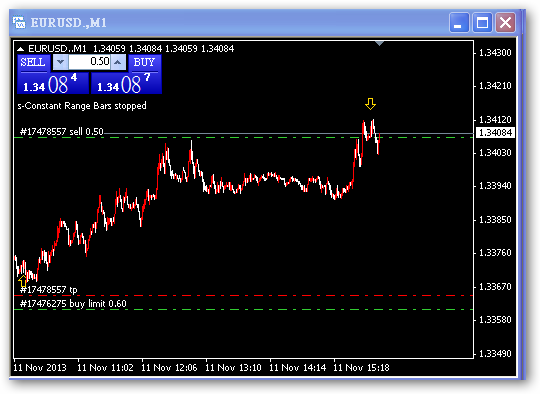Click the 0.50 volume input field
Viewport: 540px width, 394px height.
[90, 62]
